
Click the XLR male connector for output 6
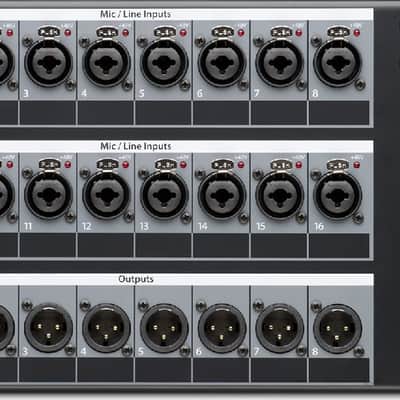click(222, 328)
